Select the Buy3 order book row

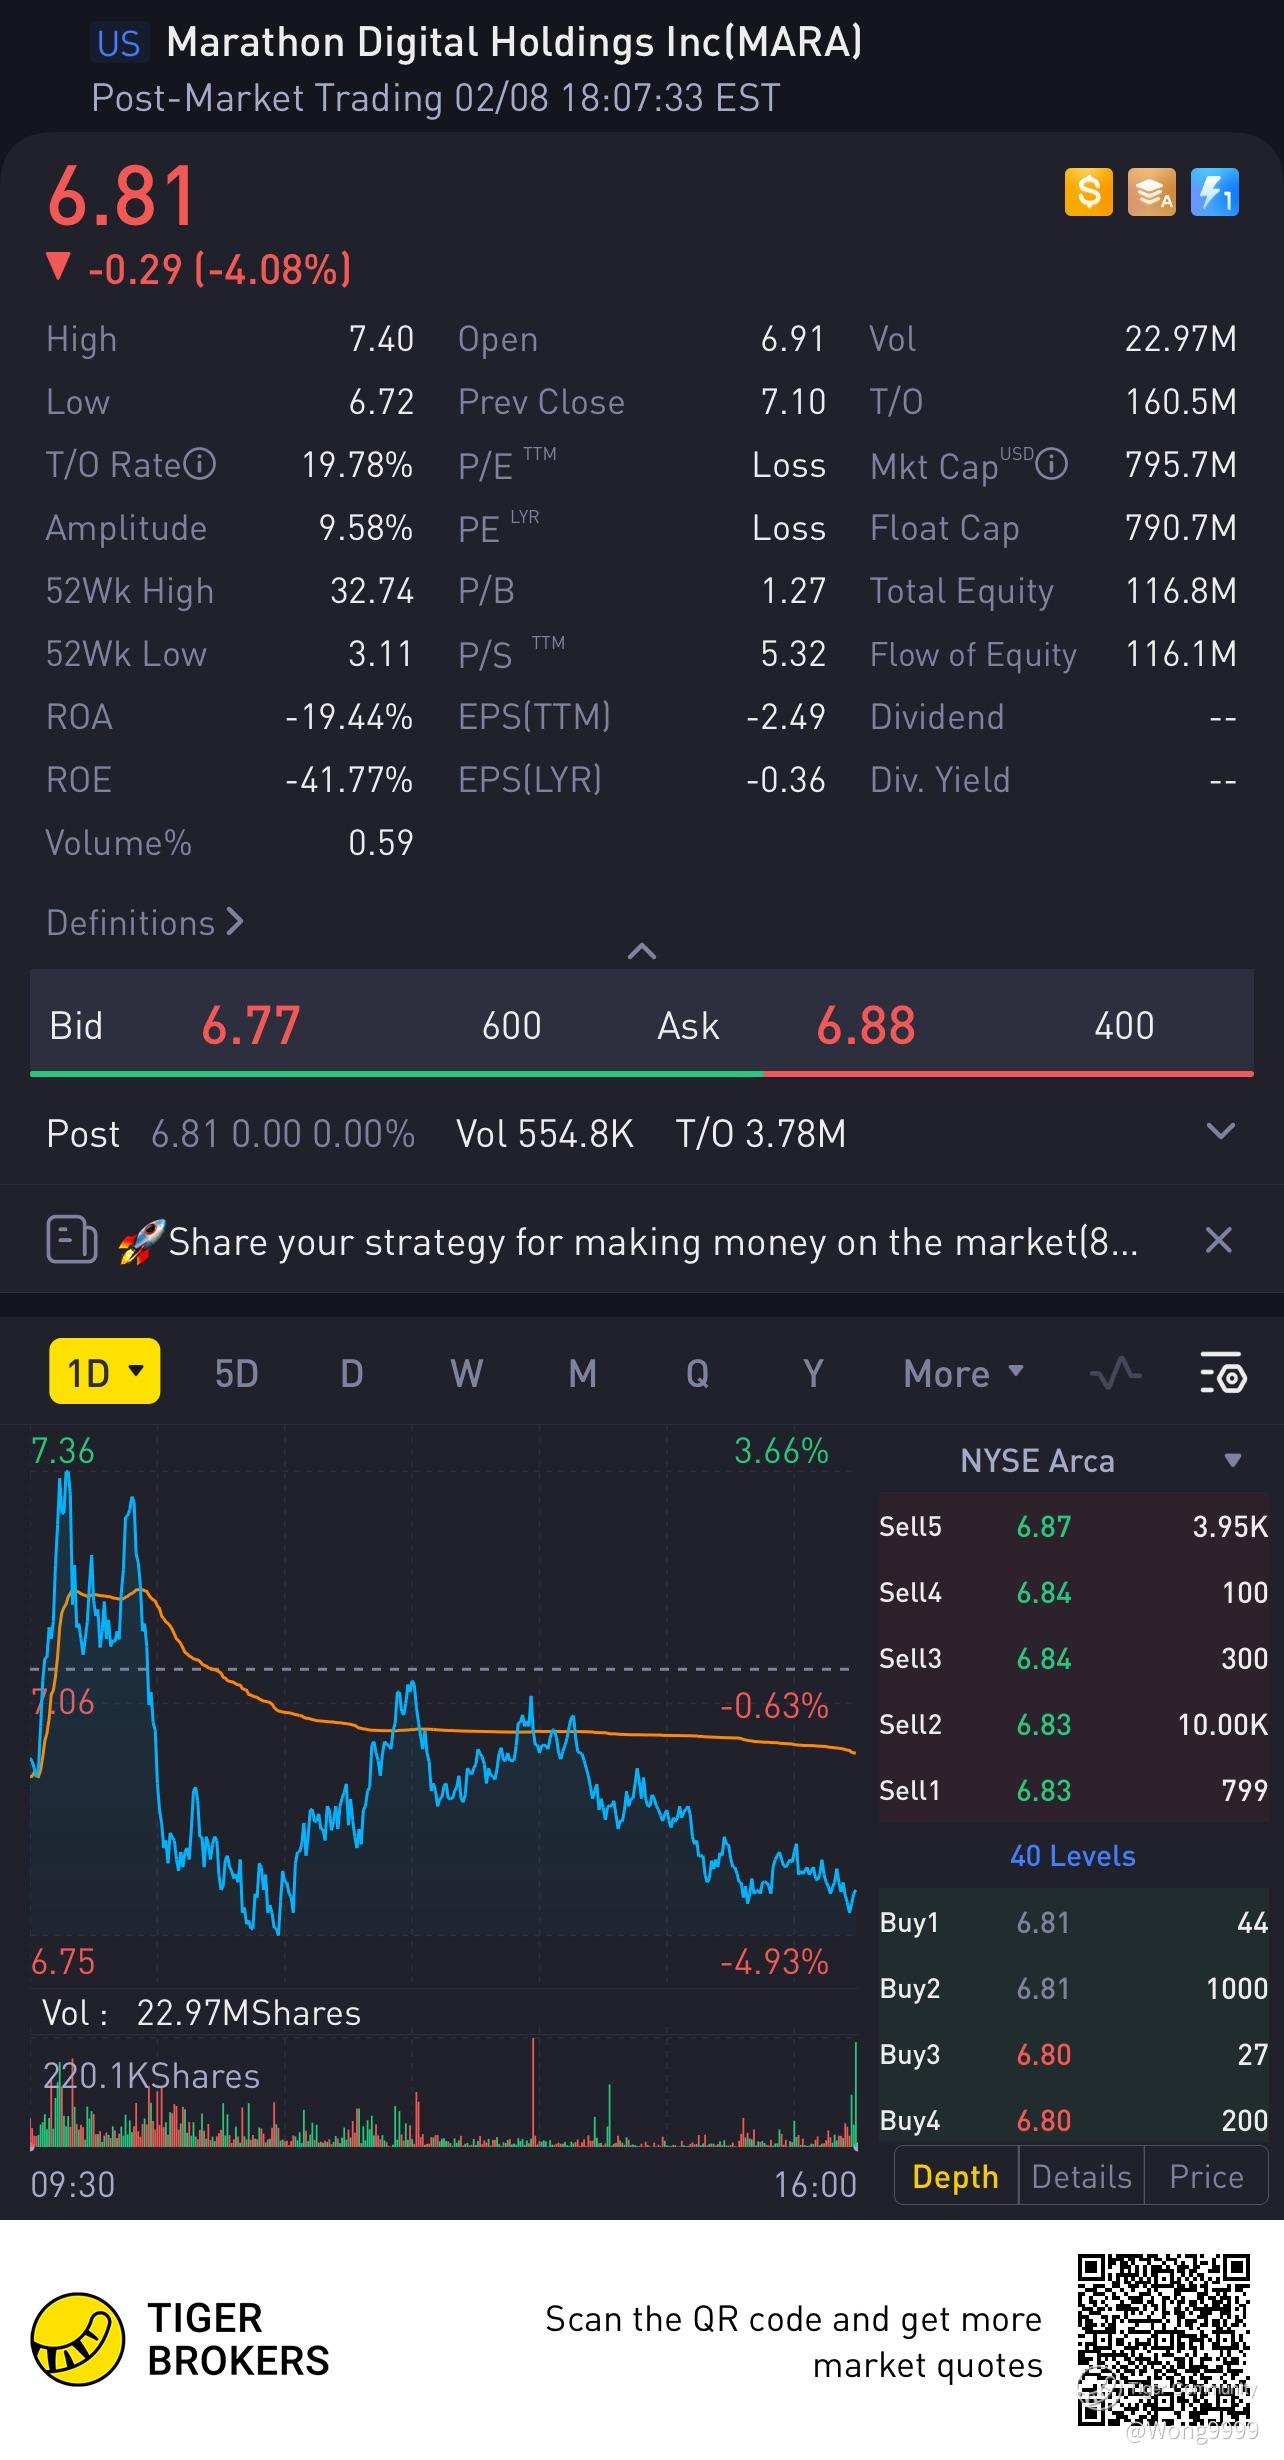[1073, 2054]
